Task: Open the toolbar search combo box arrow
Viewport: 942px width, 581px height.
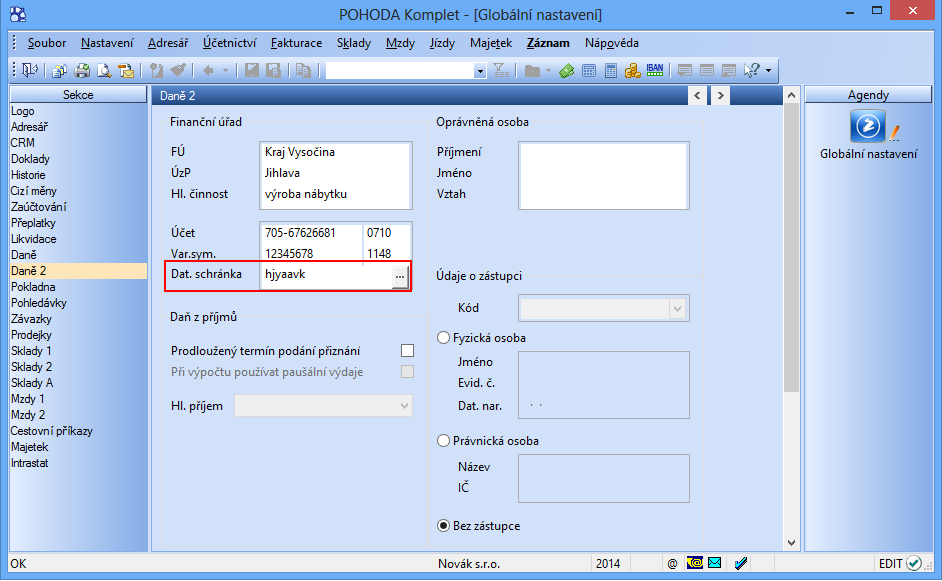Action: [479, 71]
